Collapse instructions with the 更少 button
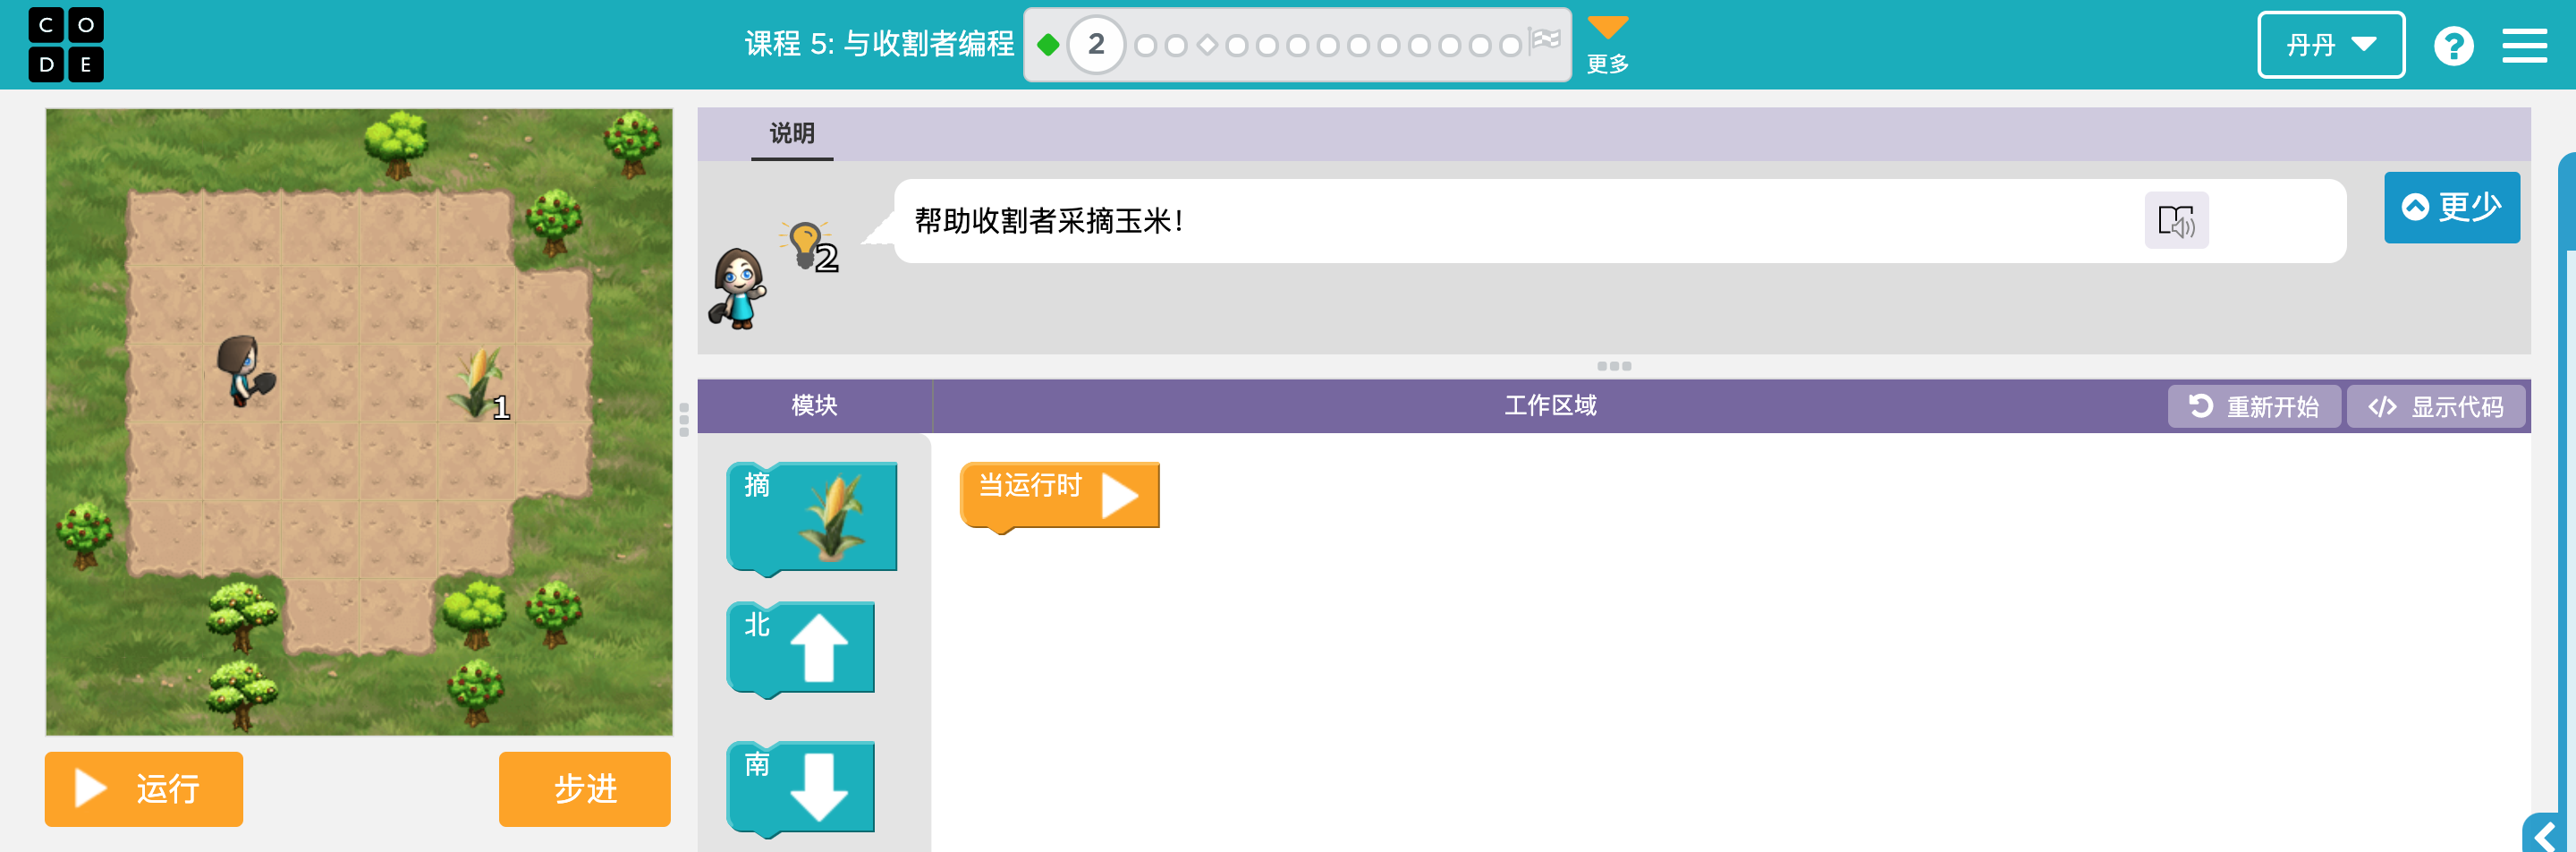Image resolution: width=2576 pixels, height=852 pixels. click(2451, 208)
